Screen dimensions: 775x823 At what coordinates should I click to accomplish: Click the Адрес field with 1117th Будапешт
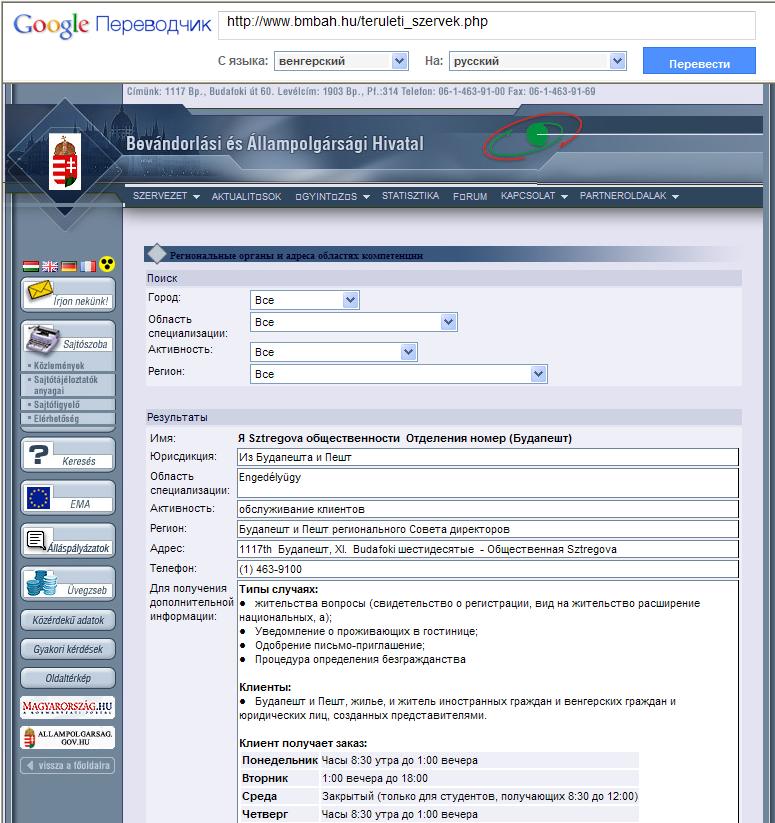[x=487, y=550]
